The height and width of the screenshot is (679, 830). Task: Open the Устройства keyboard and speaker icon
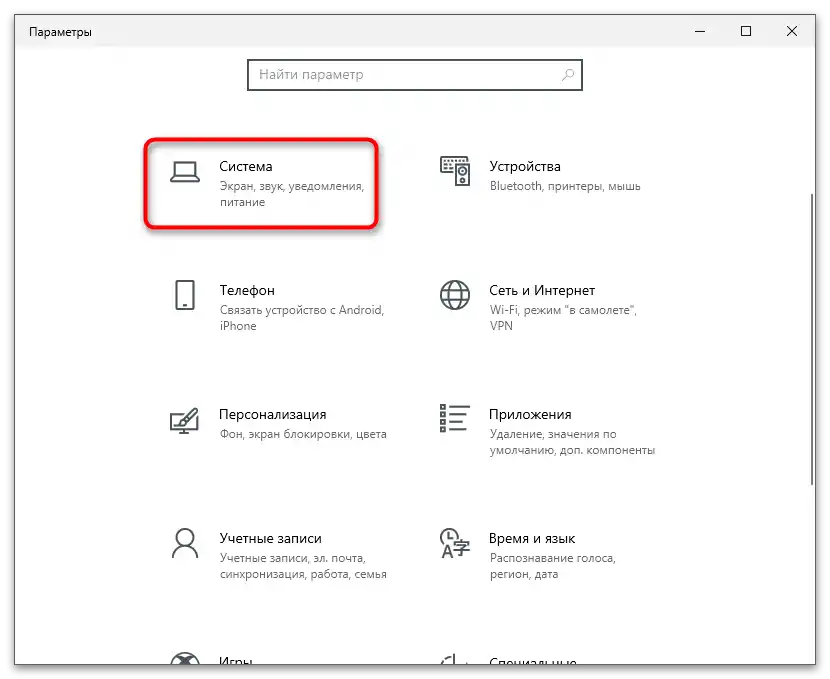coord(455,171)
